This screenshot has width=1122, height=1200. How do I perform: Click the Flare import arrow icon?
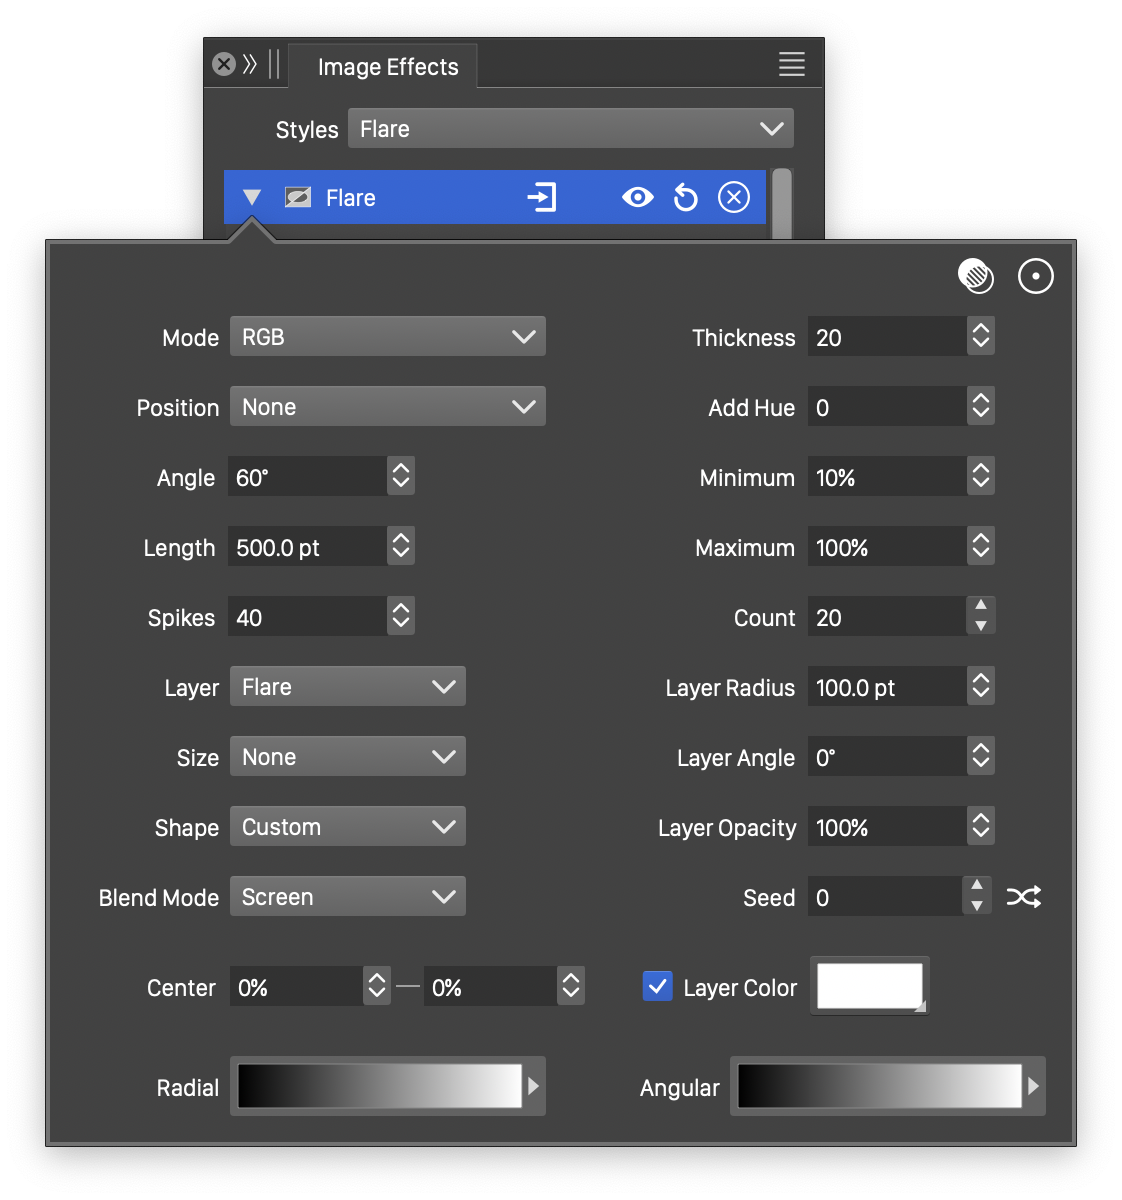point(542,198)
